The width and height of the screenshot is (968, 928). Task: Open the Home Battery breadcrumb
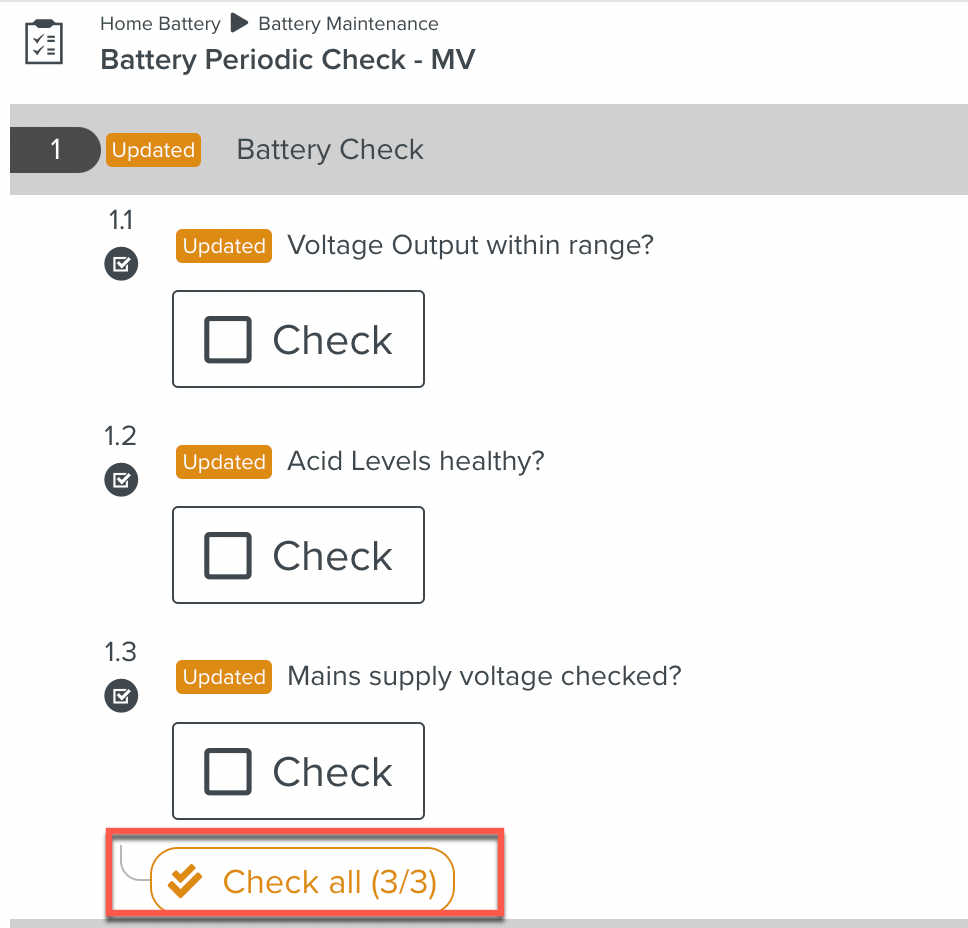pyautogui.click(x=160, y=23)
